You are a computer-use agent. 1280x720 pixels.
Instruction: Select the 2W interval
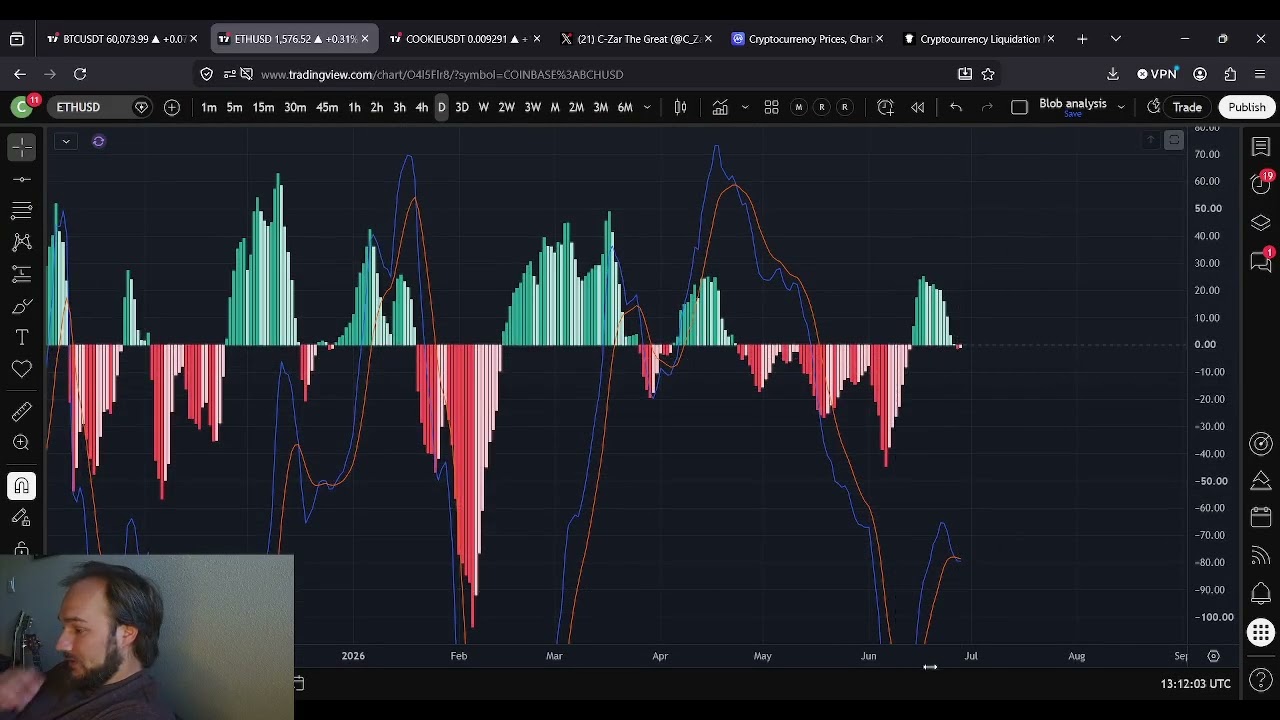pos(506,107)
